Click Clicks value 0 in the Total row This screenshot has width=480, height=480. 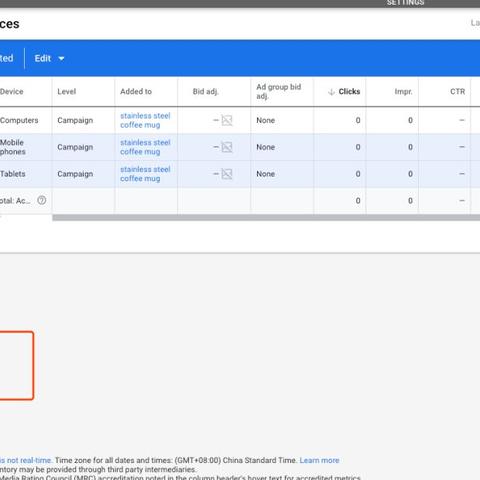[358, 201]
